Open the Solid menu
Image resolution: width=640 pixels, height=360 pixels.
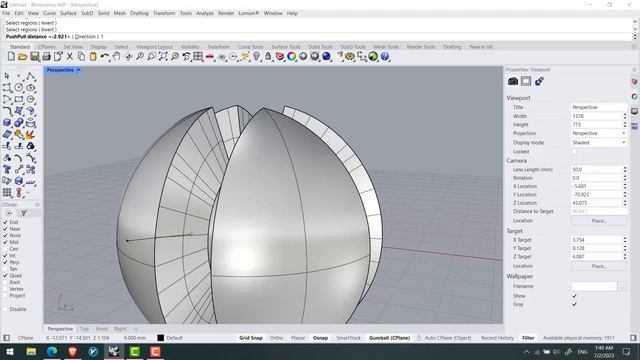pos(103,13)
